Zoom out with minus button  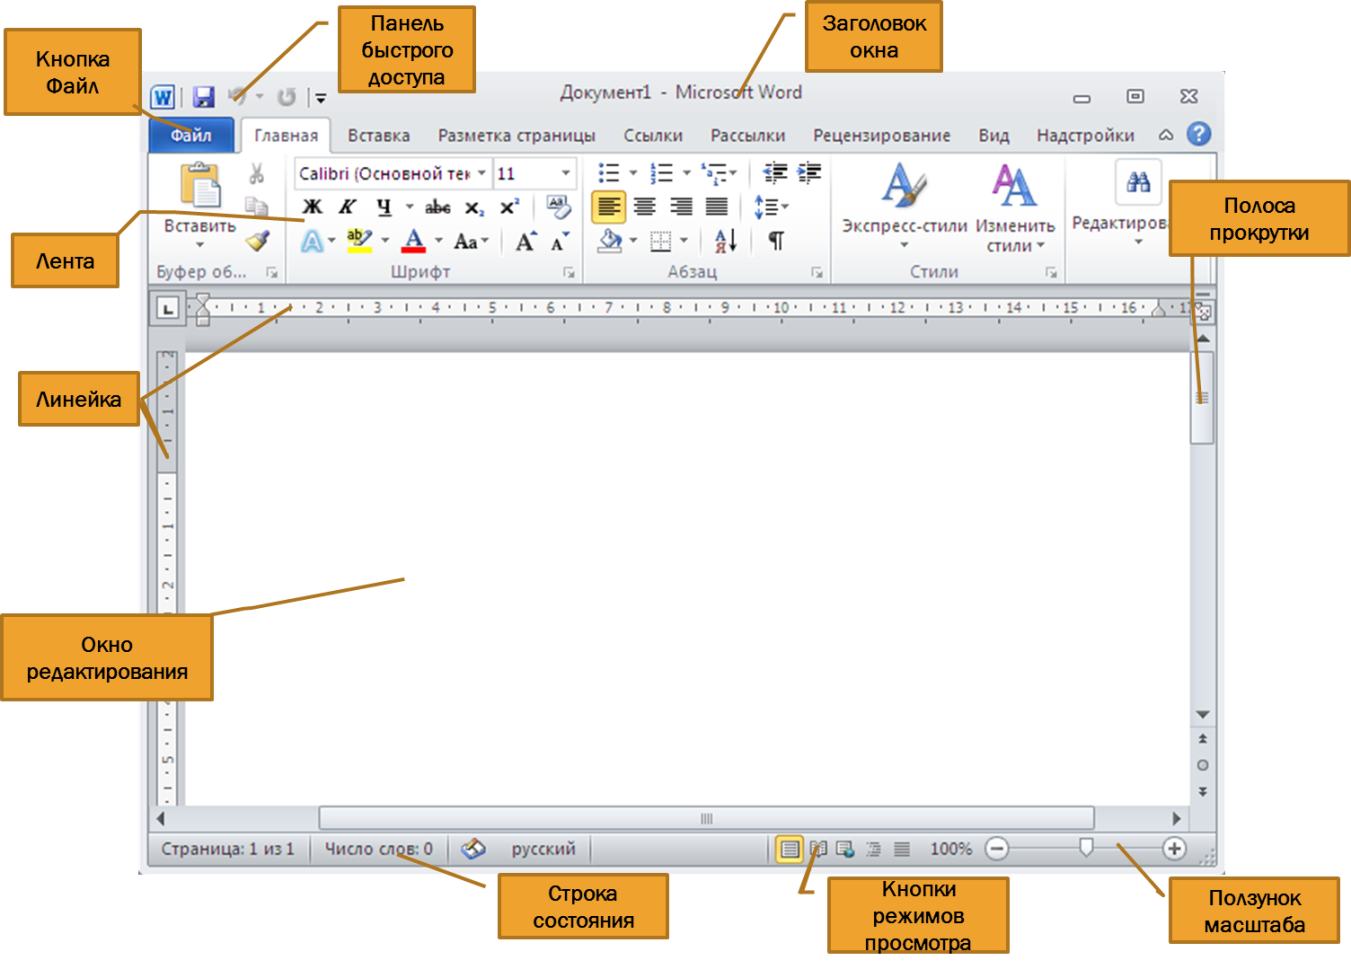[x=996, y=849]
